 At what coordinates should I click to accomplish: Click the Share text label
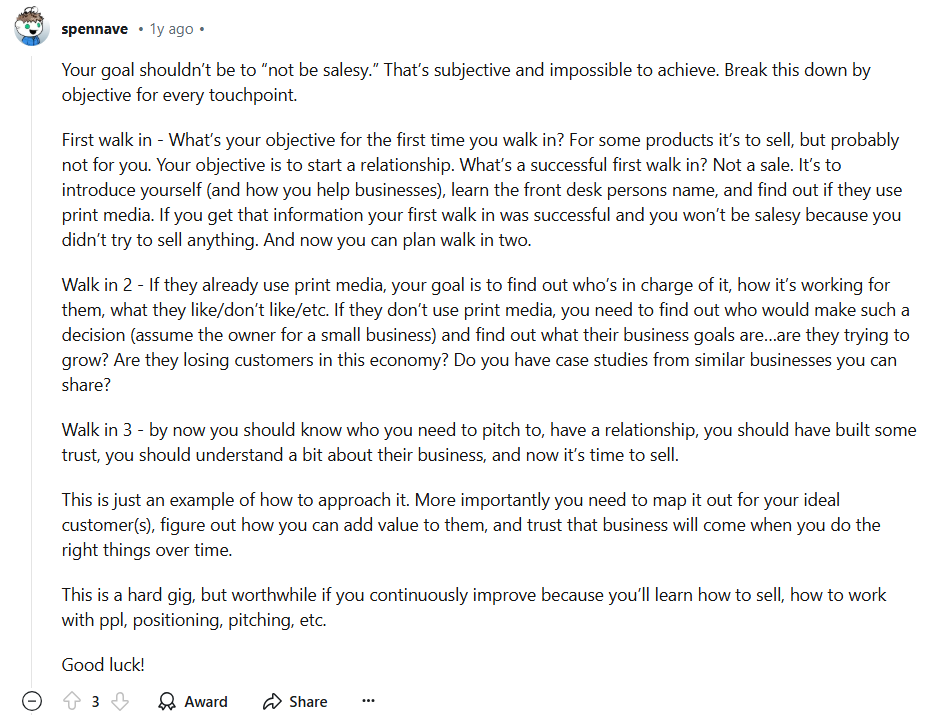click(308, 702)
